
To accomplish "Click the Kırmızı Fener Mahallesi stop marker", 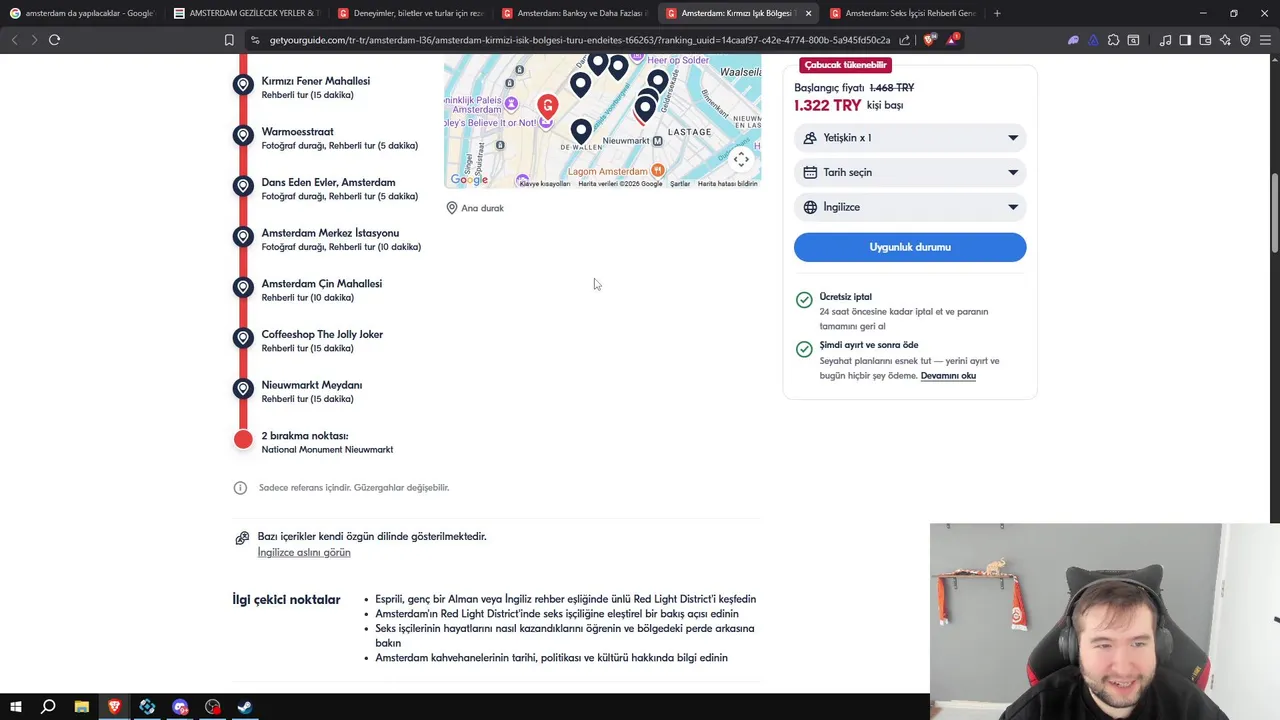I will 243,85.
